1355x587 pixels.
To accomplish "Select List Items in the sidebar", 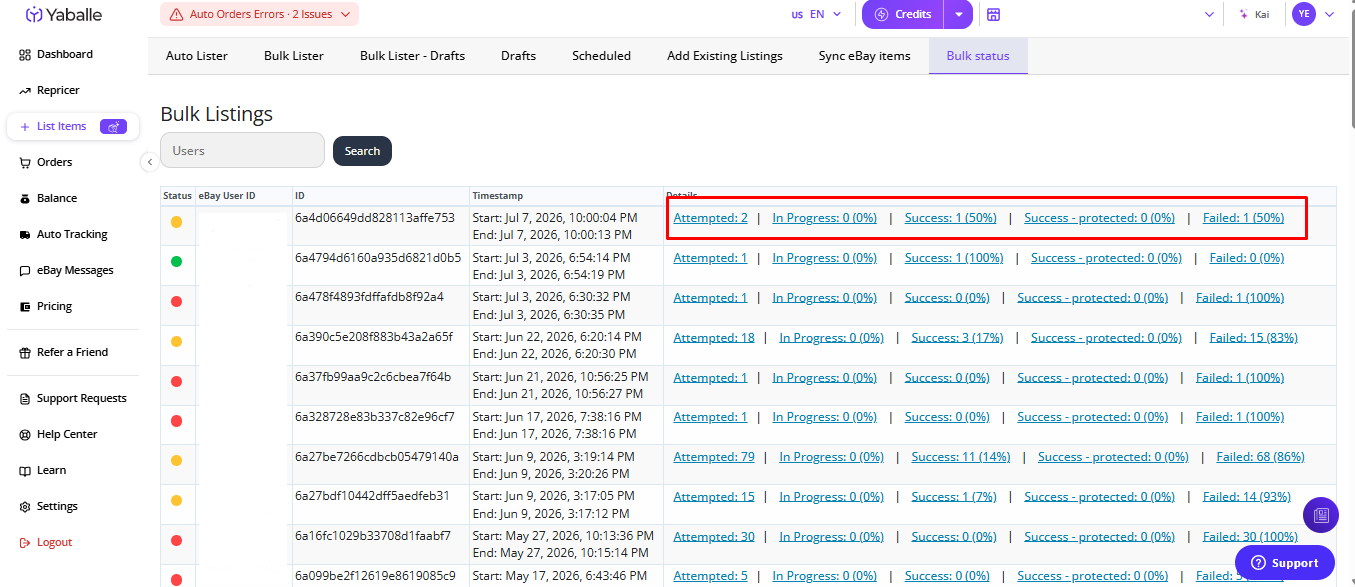I will coord(72,126).
